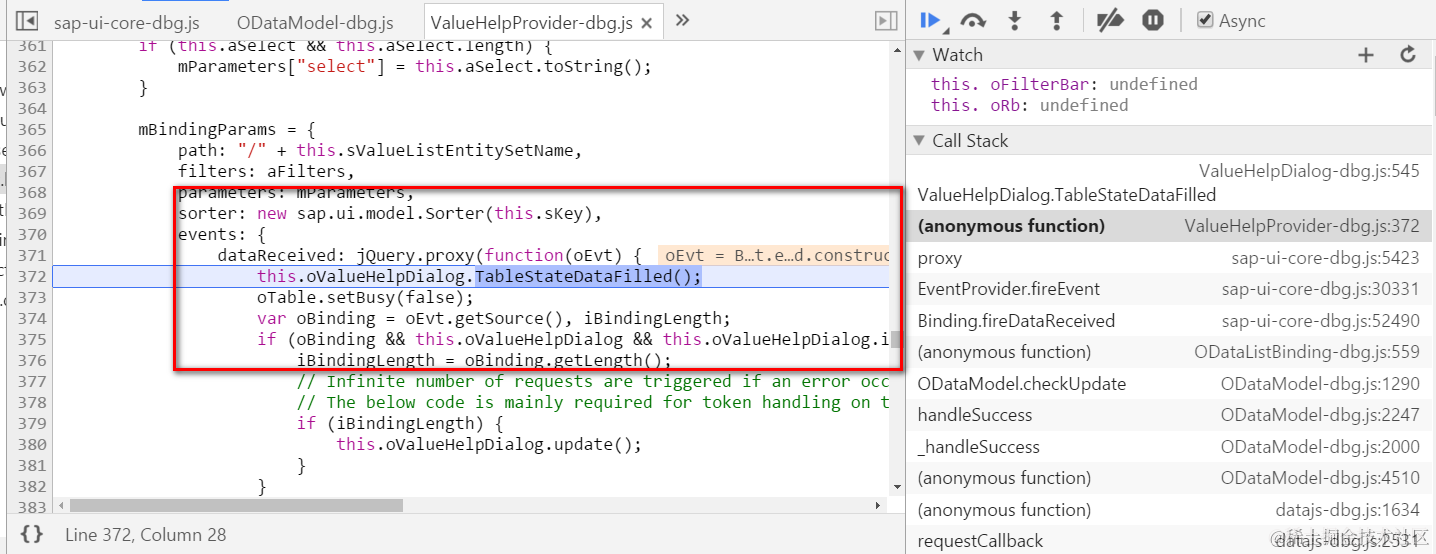Open ValueHelpDialog-dbg.js:545 source link
Viewport: 1436px width, 554px height.
click(x=1309, y=171)
